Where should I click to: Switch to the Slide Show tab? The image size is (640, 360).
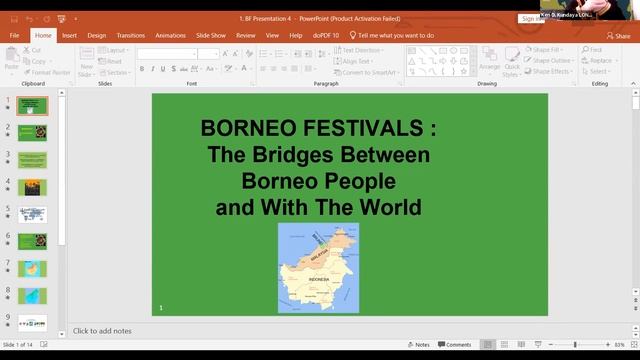(x=211, y=36)
